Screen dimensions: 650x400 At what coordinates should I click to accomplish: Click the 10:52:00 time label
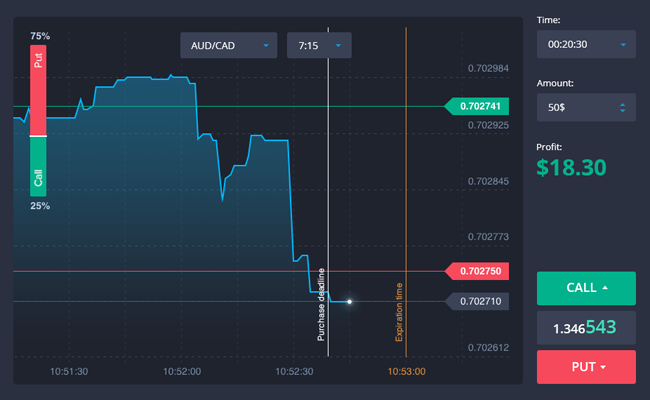click(x=182, y=371)
